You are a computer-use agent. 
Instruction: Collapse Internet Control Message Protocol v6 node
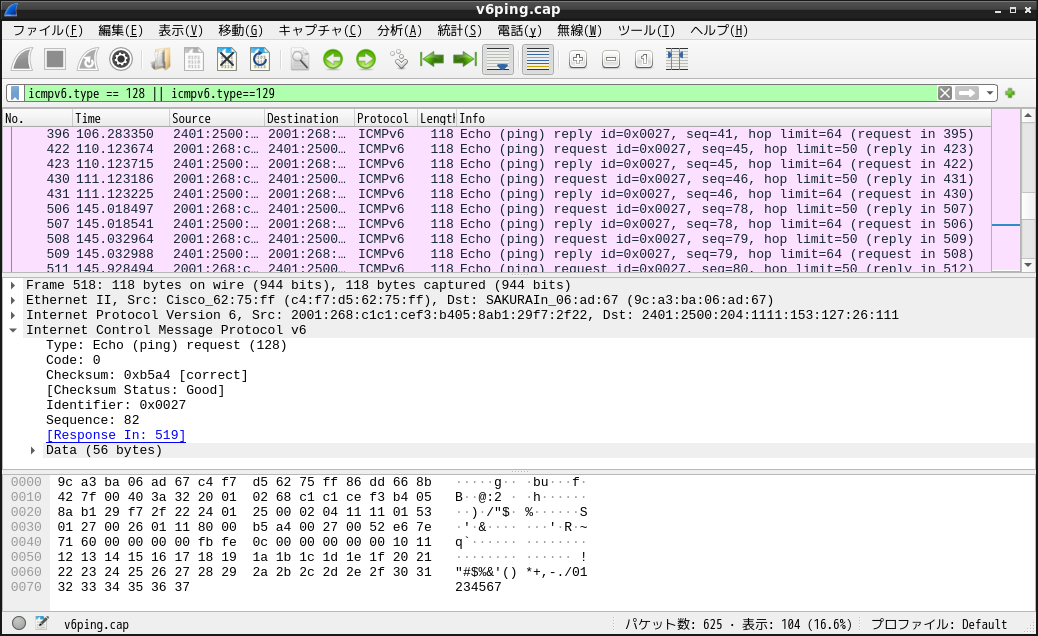tap(13, 330)
